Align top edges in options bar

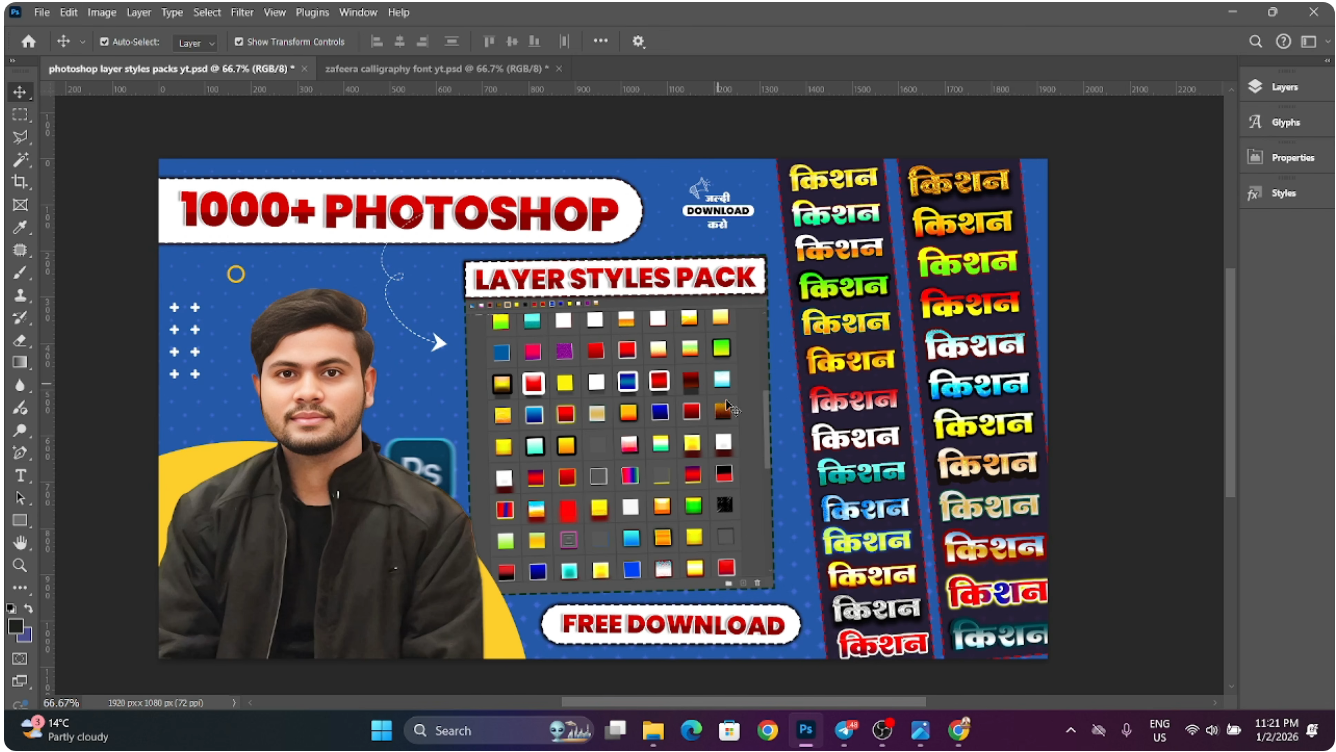click(x=490, y=42)
